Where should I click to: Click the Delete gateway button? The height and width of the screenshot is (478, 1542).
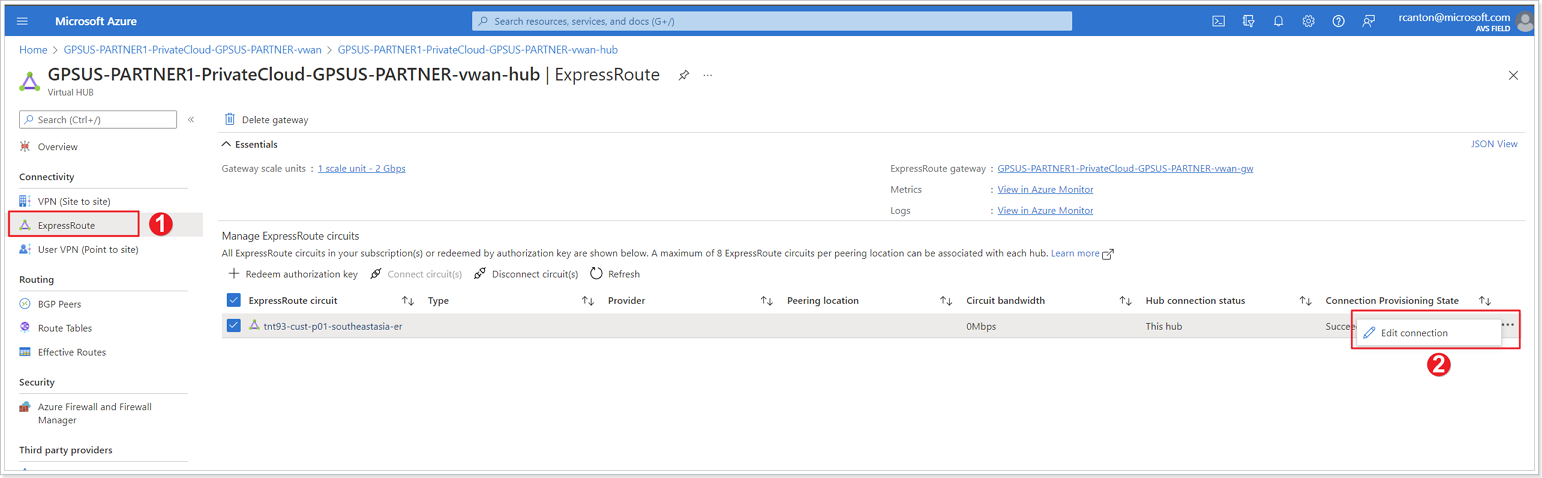(x=266, y=120)
